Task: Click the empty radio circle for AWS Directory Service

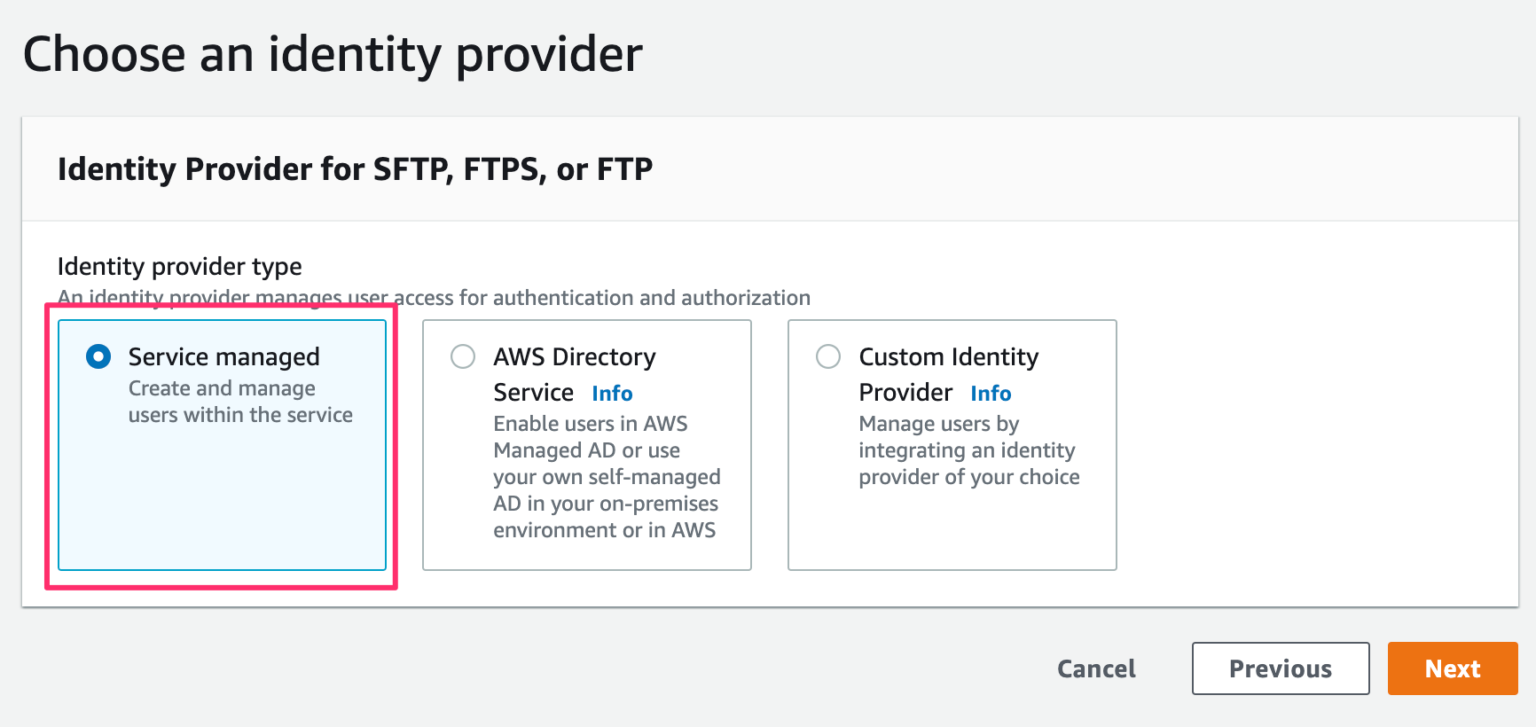Action: [x=463, y=356]
